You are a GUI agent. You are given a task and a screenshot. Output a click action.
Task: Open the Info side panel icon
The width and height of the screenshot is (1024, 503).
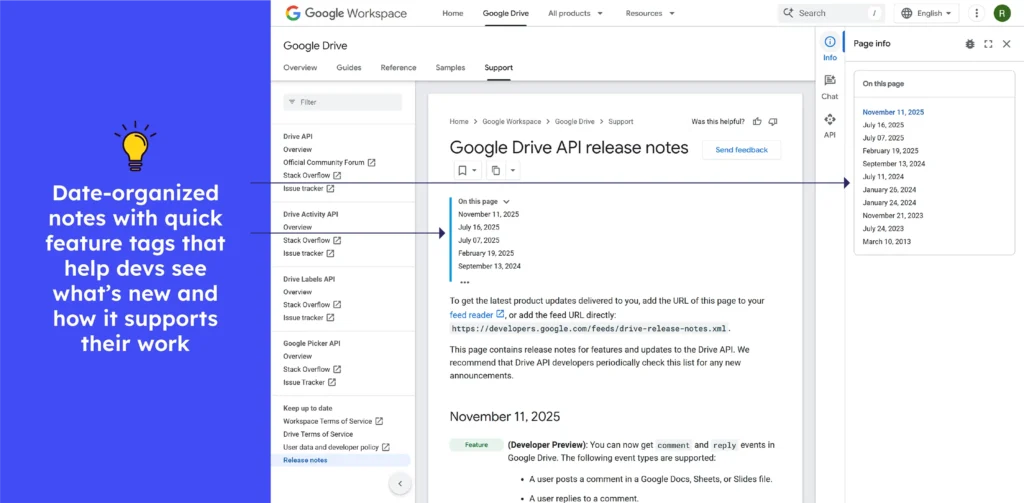[x=829, y=42]
